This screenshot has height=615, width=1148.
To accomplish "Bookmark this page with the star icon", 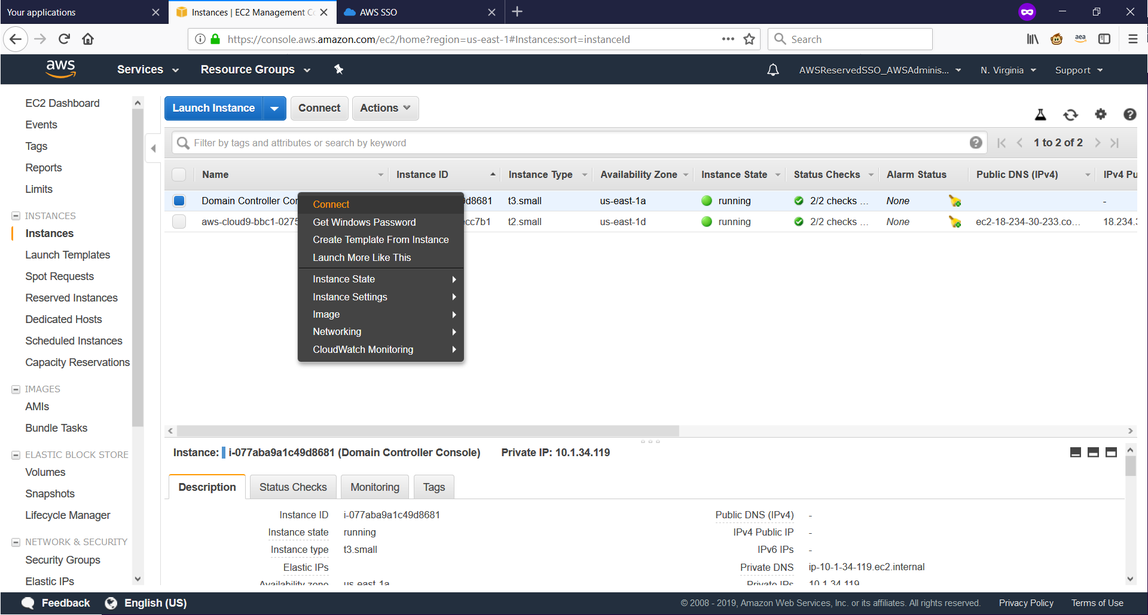I will coord(749,40).
